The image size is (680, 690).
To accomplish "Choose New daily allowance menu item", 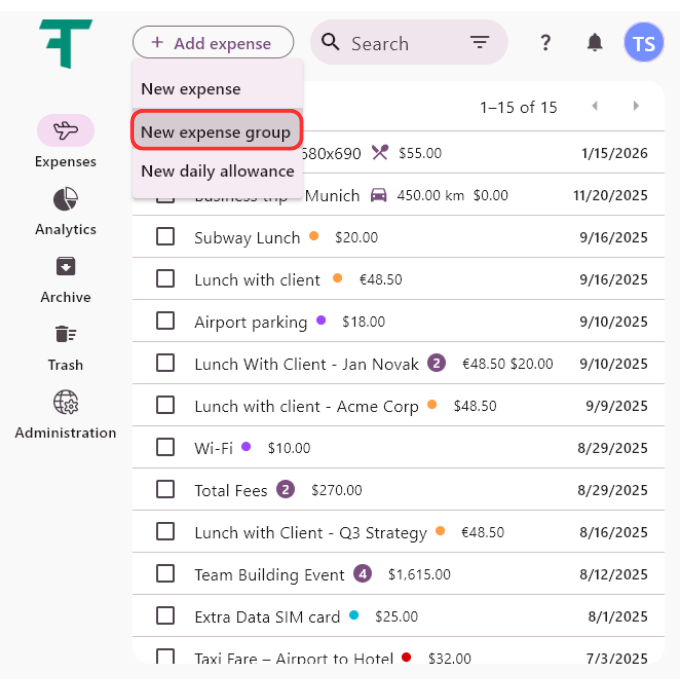I will (217, 171).
